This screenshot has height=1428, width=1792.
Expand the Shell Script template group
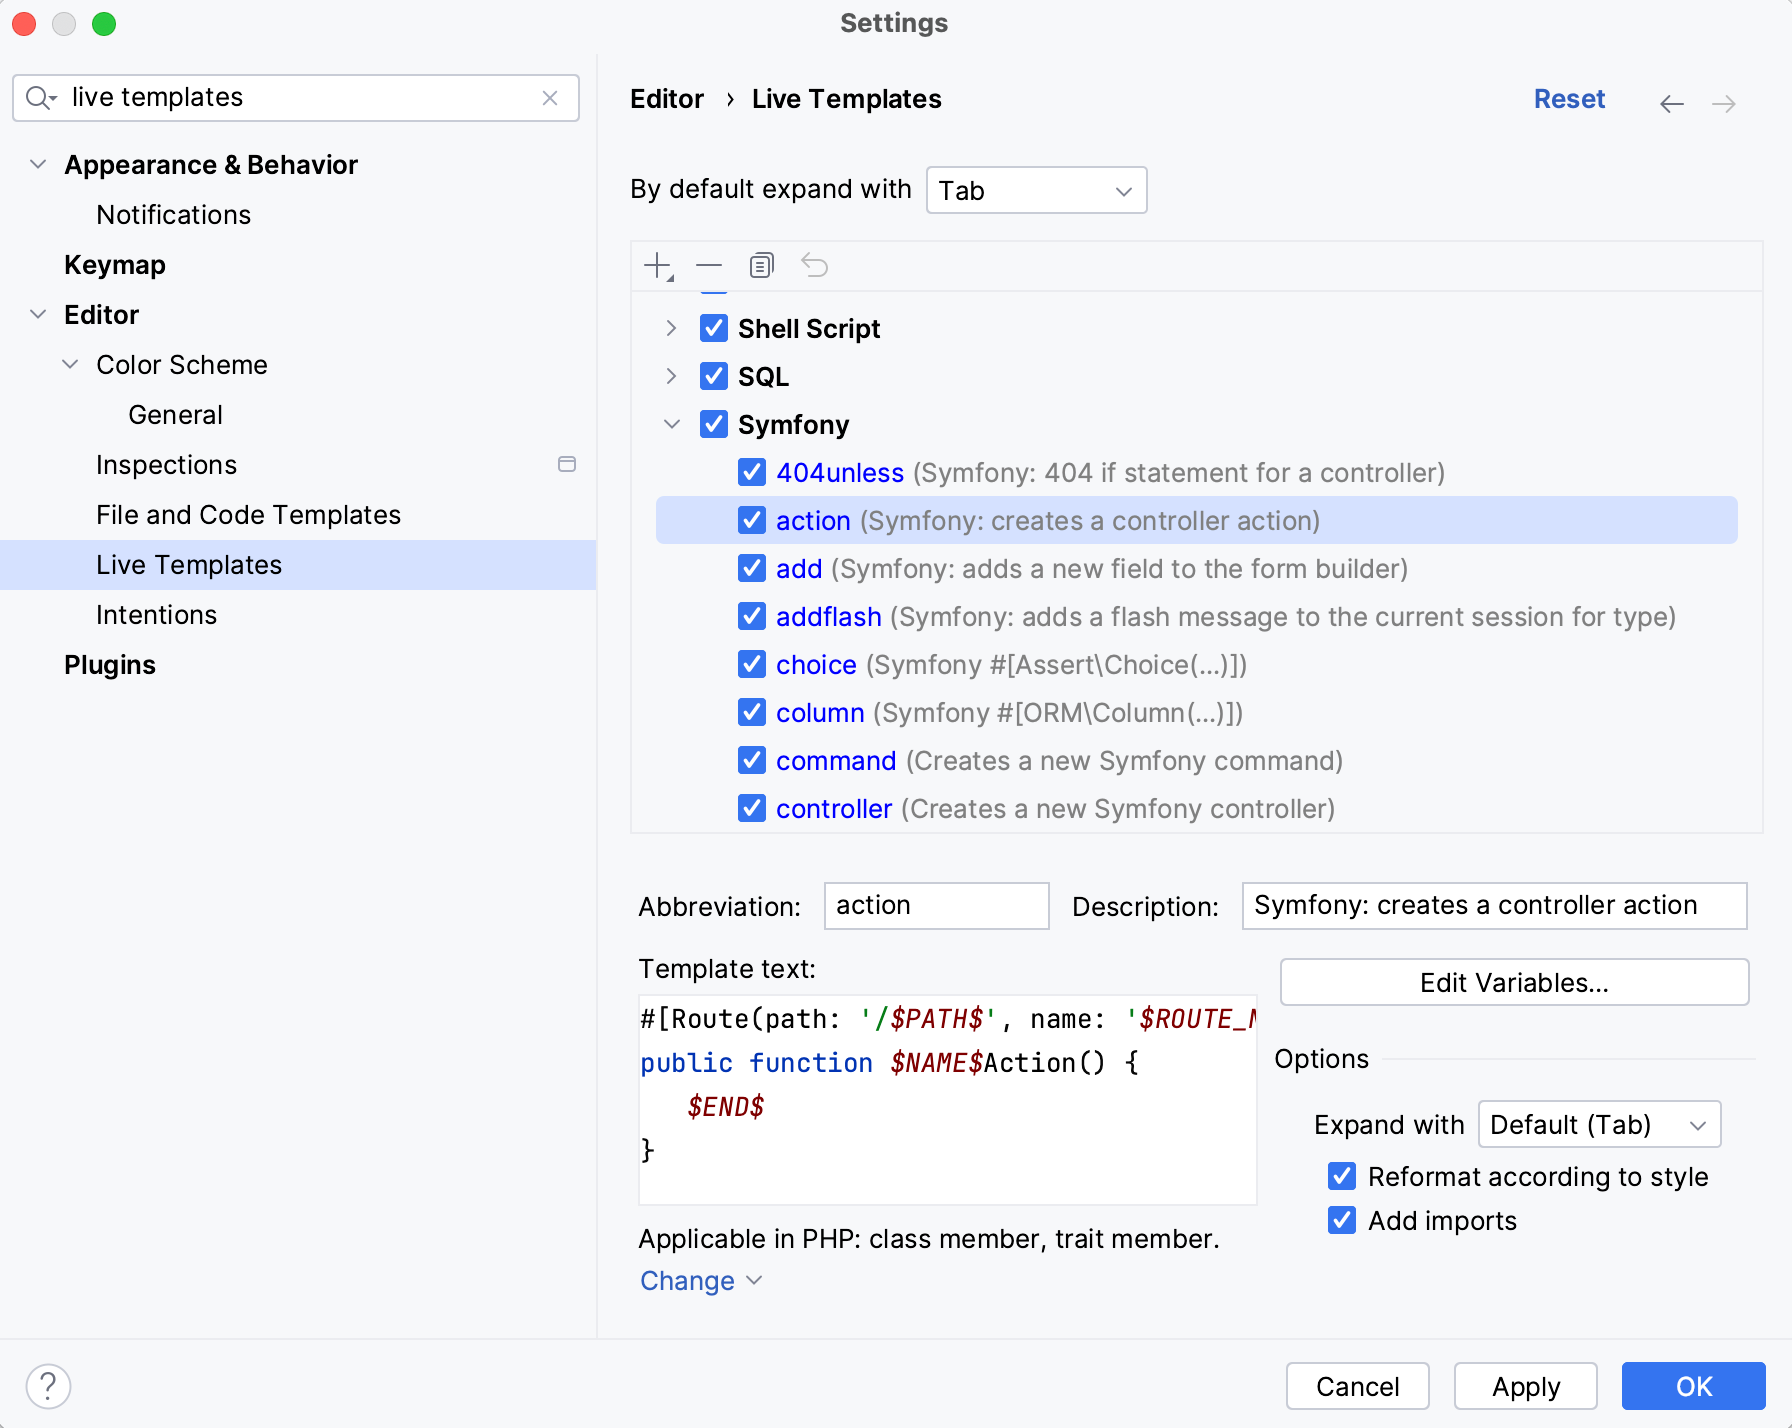pyautogui.click(x=670, y=328)
